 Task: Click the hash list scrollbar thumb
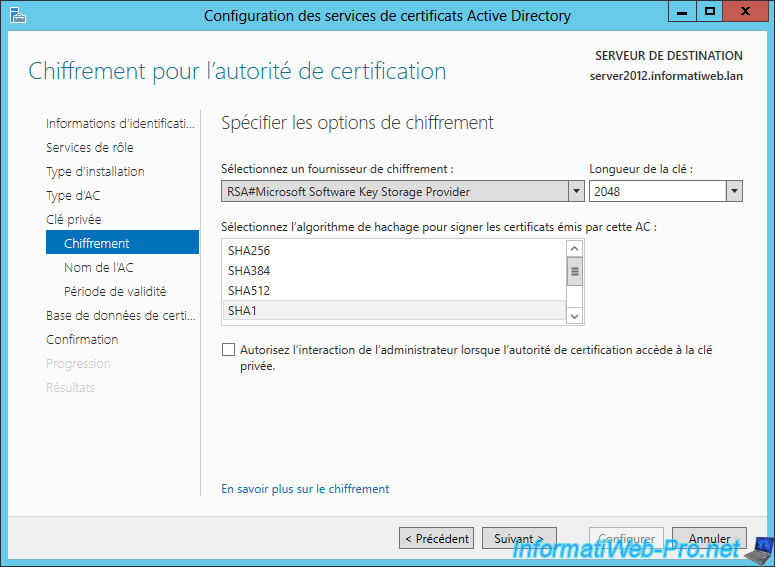574,271
